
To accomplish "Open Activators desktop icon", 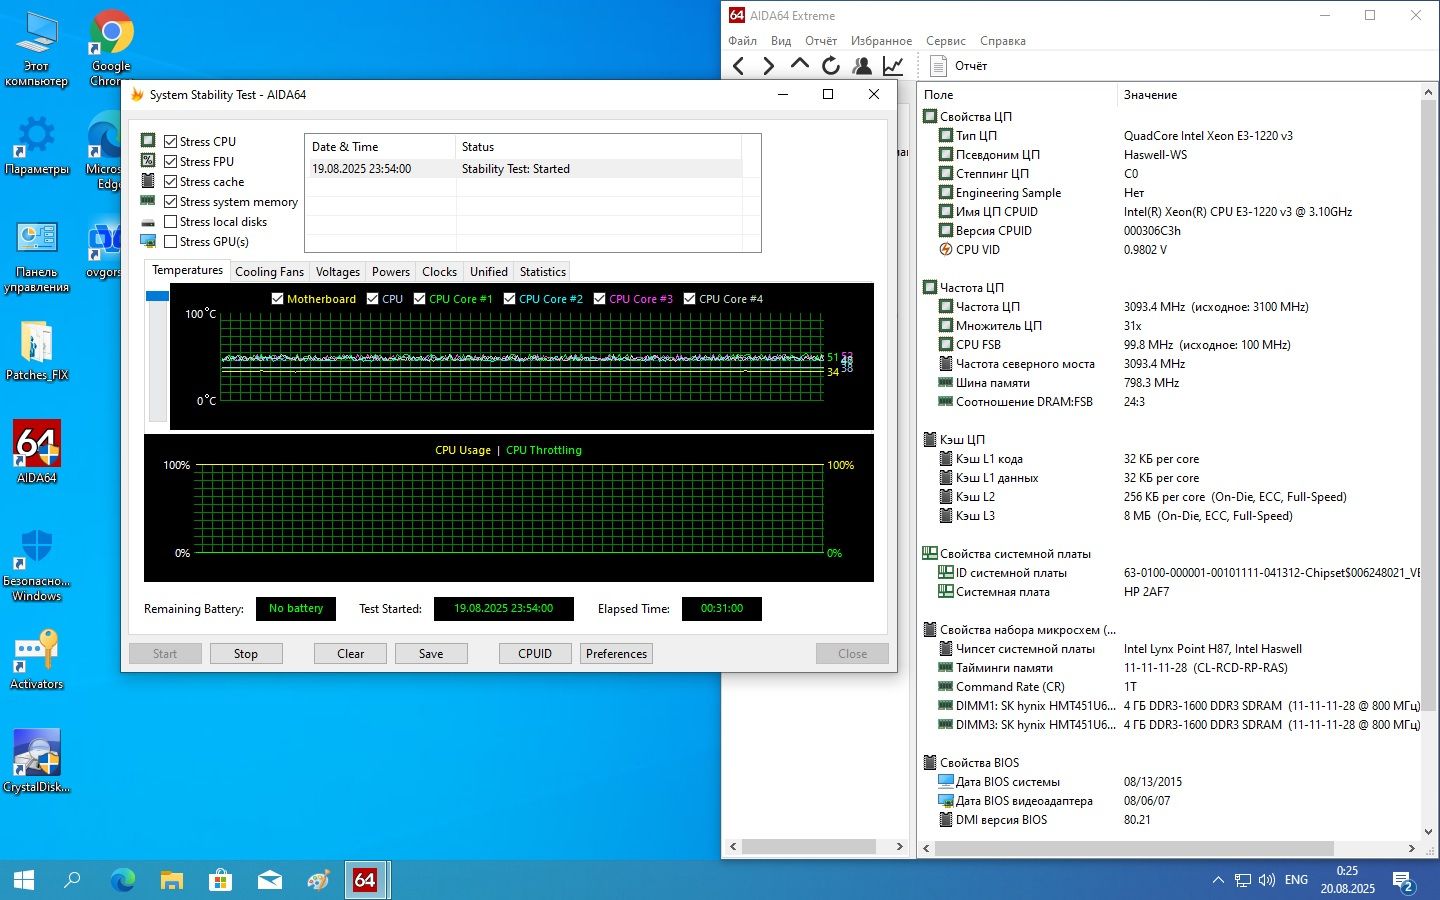I will (37, 659).
